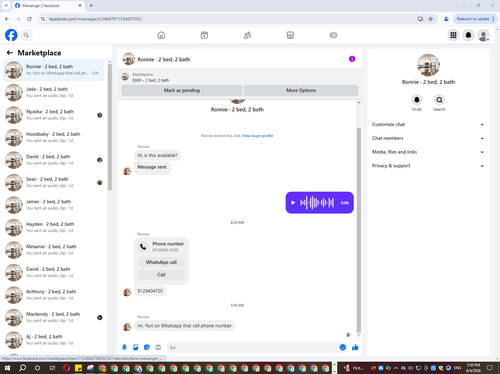Open Sean 2 bed, 2 bath chat
The height and width of the screenshot is (374, 500).
click(54, 182)
